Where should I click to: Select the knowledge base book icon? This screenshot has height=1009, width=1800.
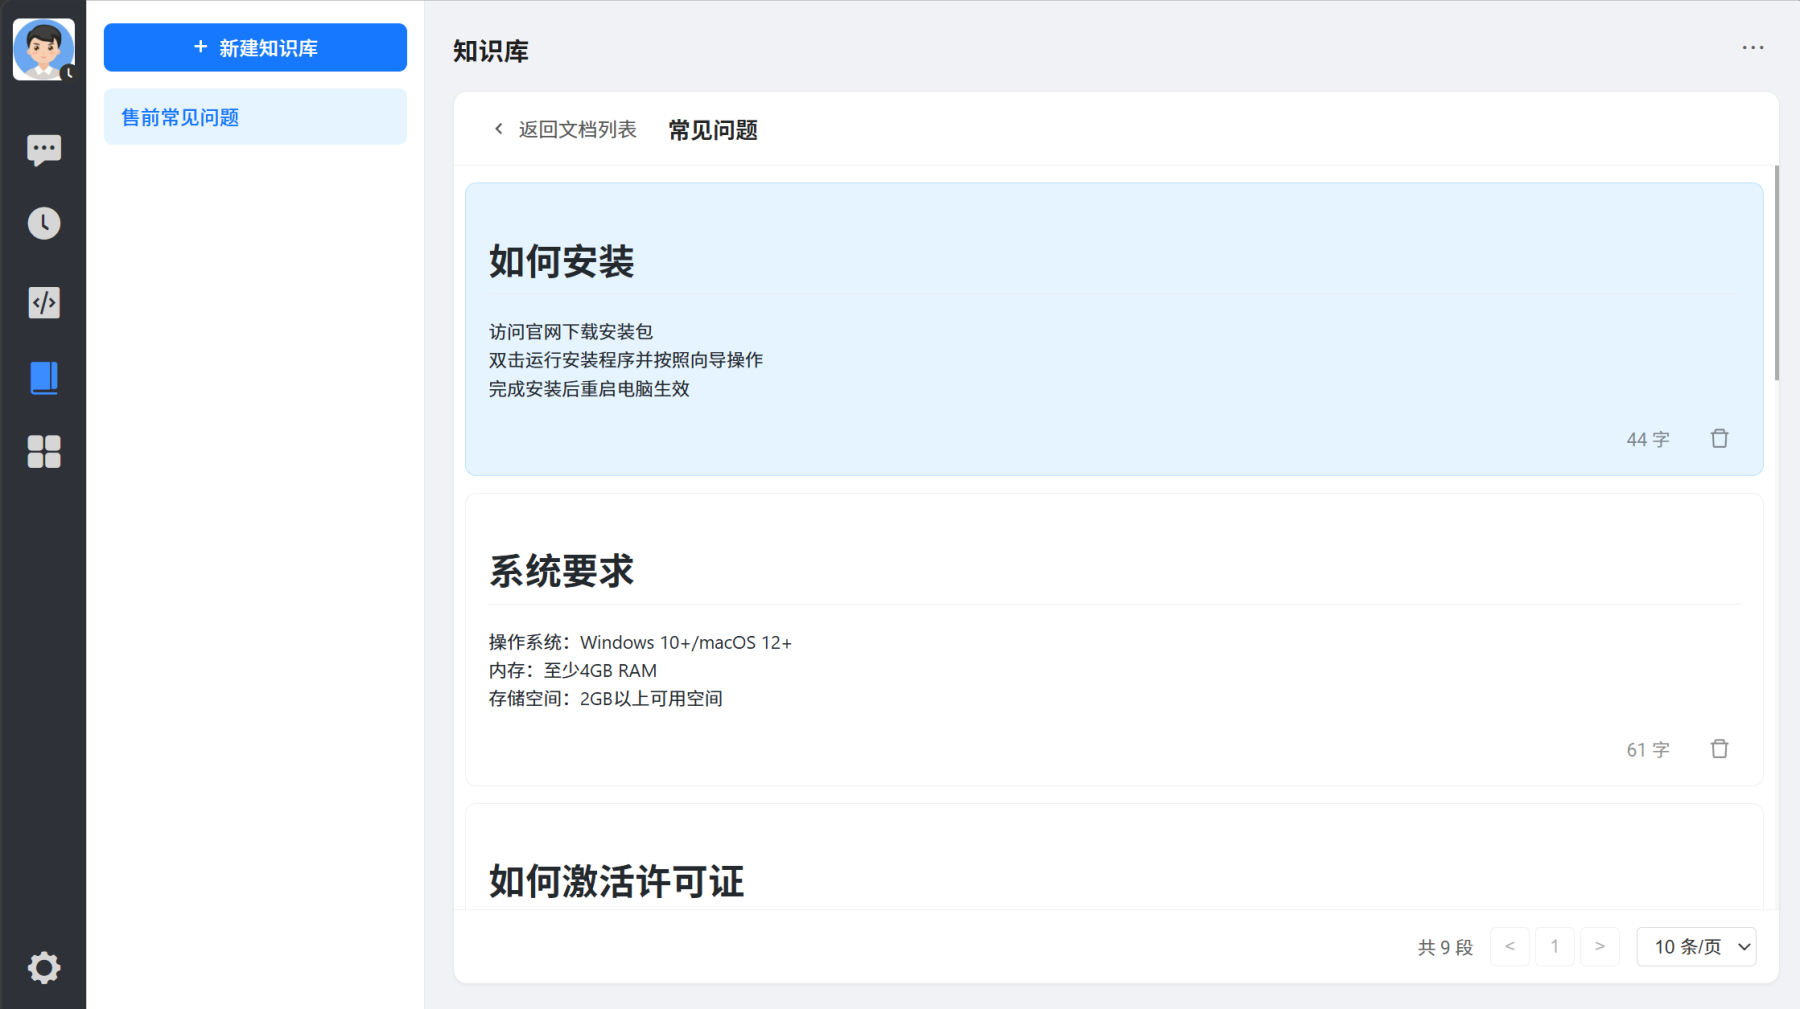pos(43,378)
